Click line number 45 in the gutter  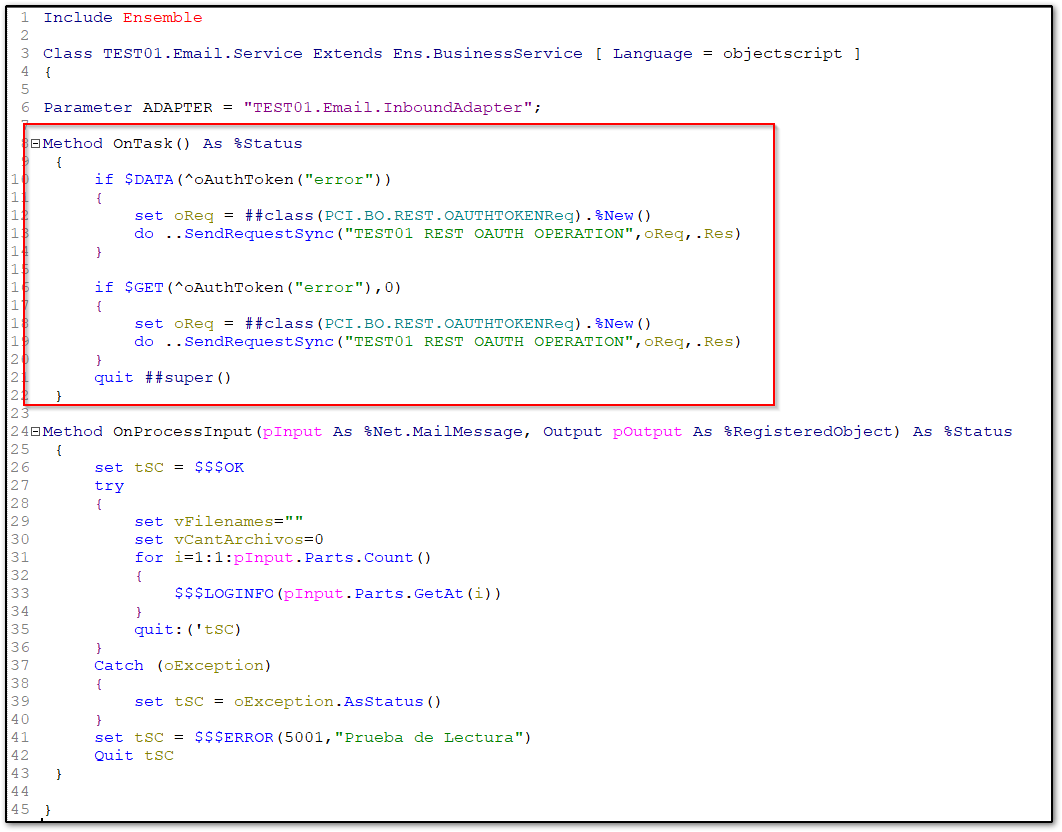click(19, 809)
